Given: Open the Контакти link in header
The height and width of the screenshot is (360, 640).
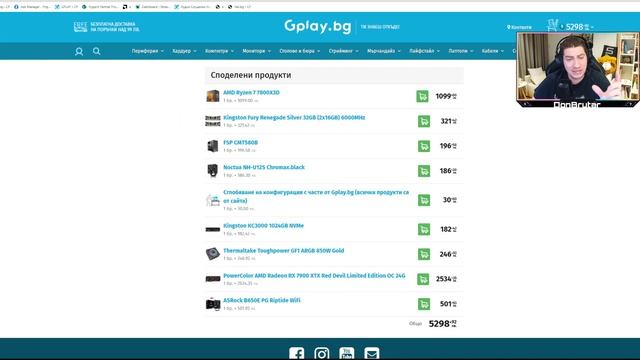Looking at the screenshot, I should pyautogui.click(x=519, y=27).
